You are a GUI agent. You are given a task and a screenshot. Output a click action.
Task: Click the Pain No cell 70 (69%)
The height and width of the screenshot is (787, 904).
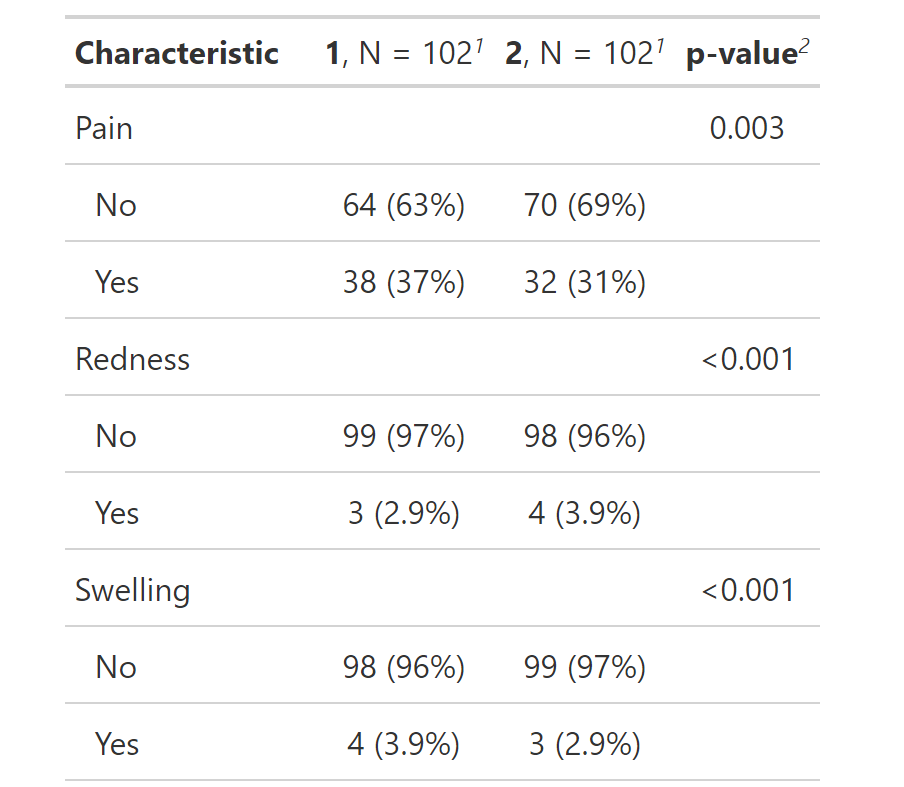pos(585,205)
